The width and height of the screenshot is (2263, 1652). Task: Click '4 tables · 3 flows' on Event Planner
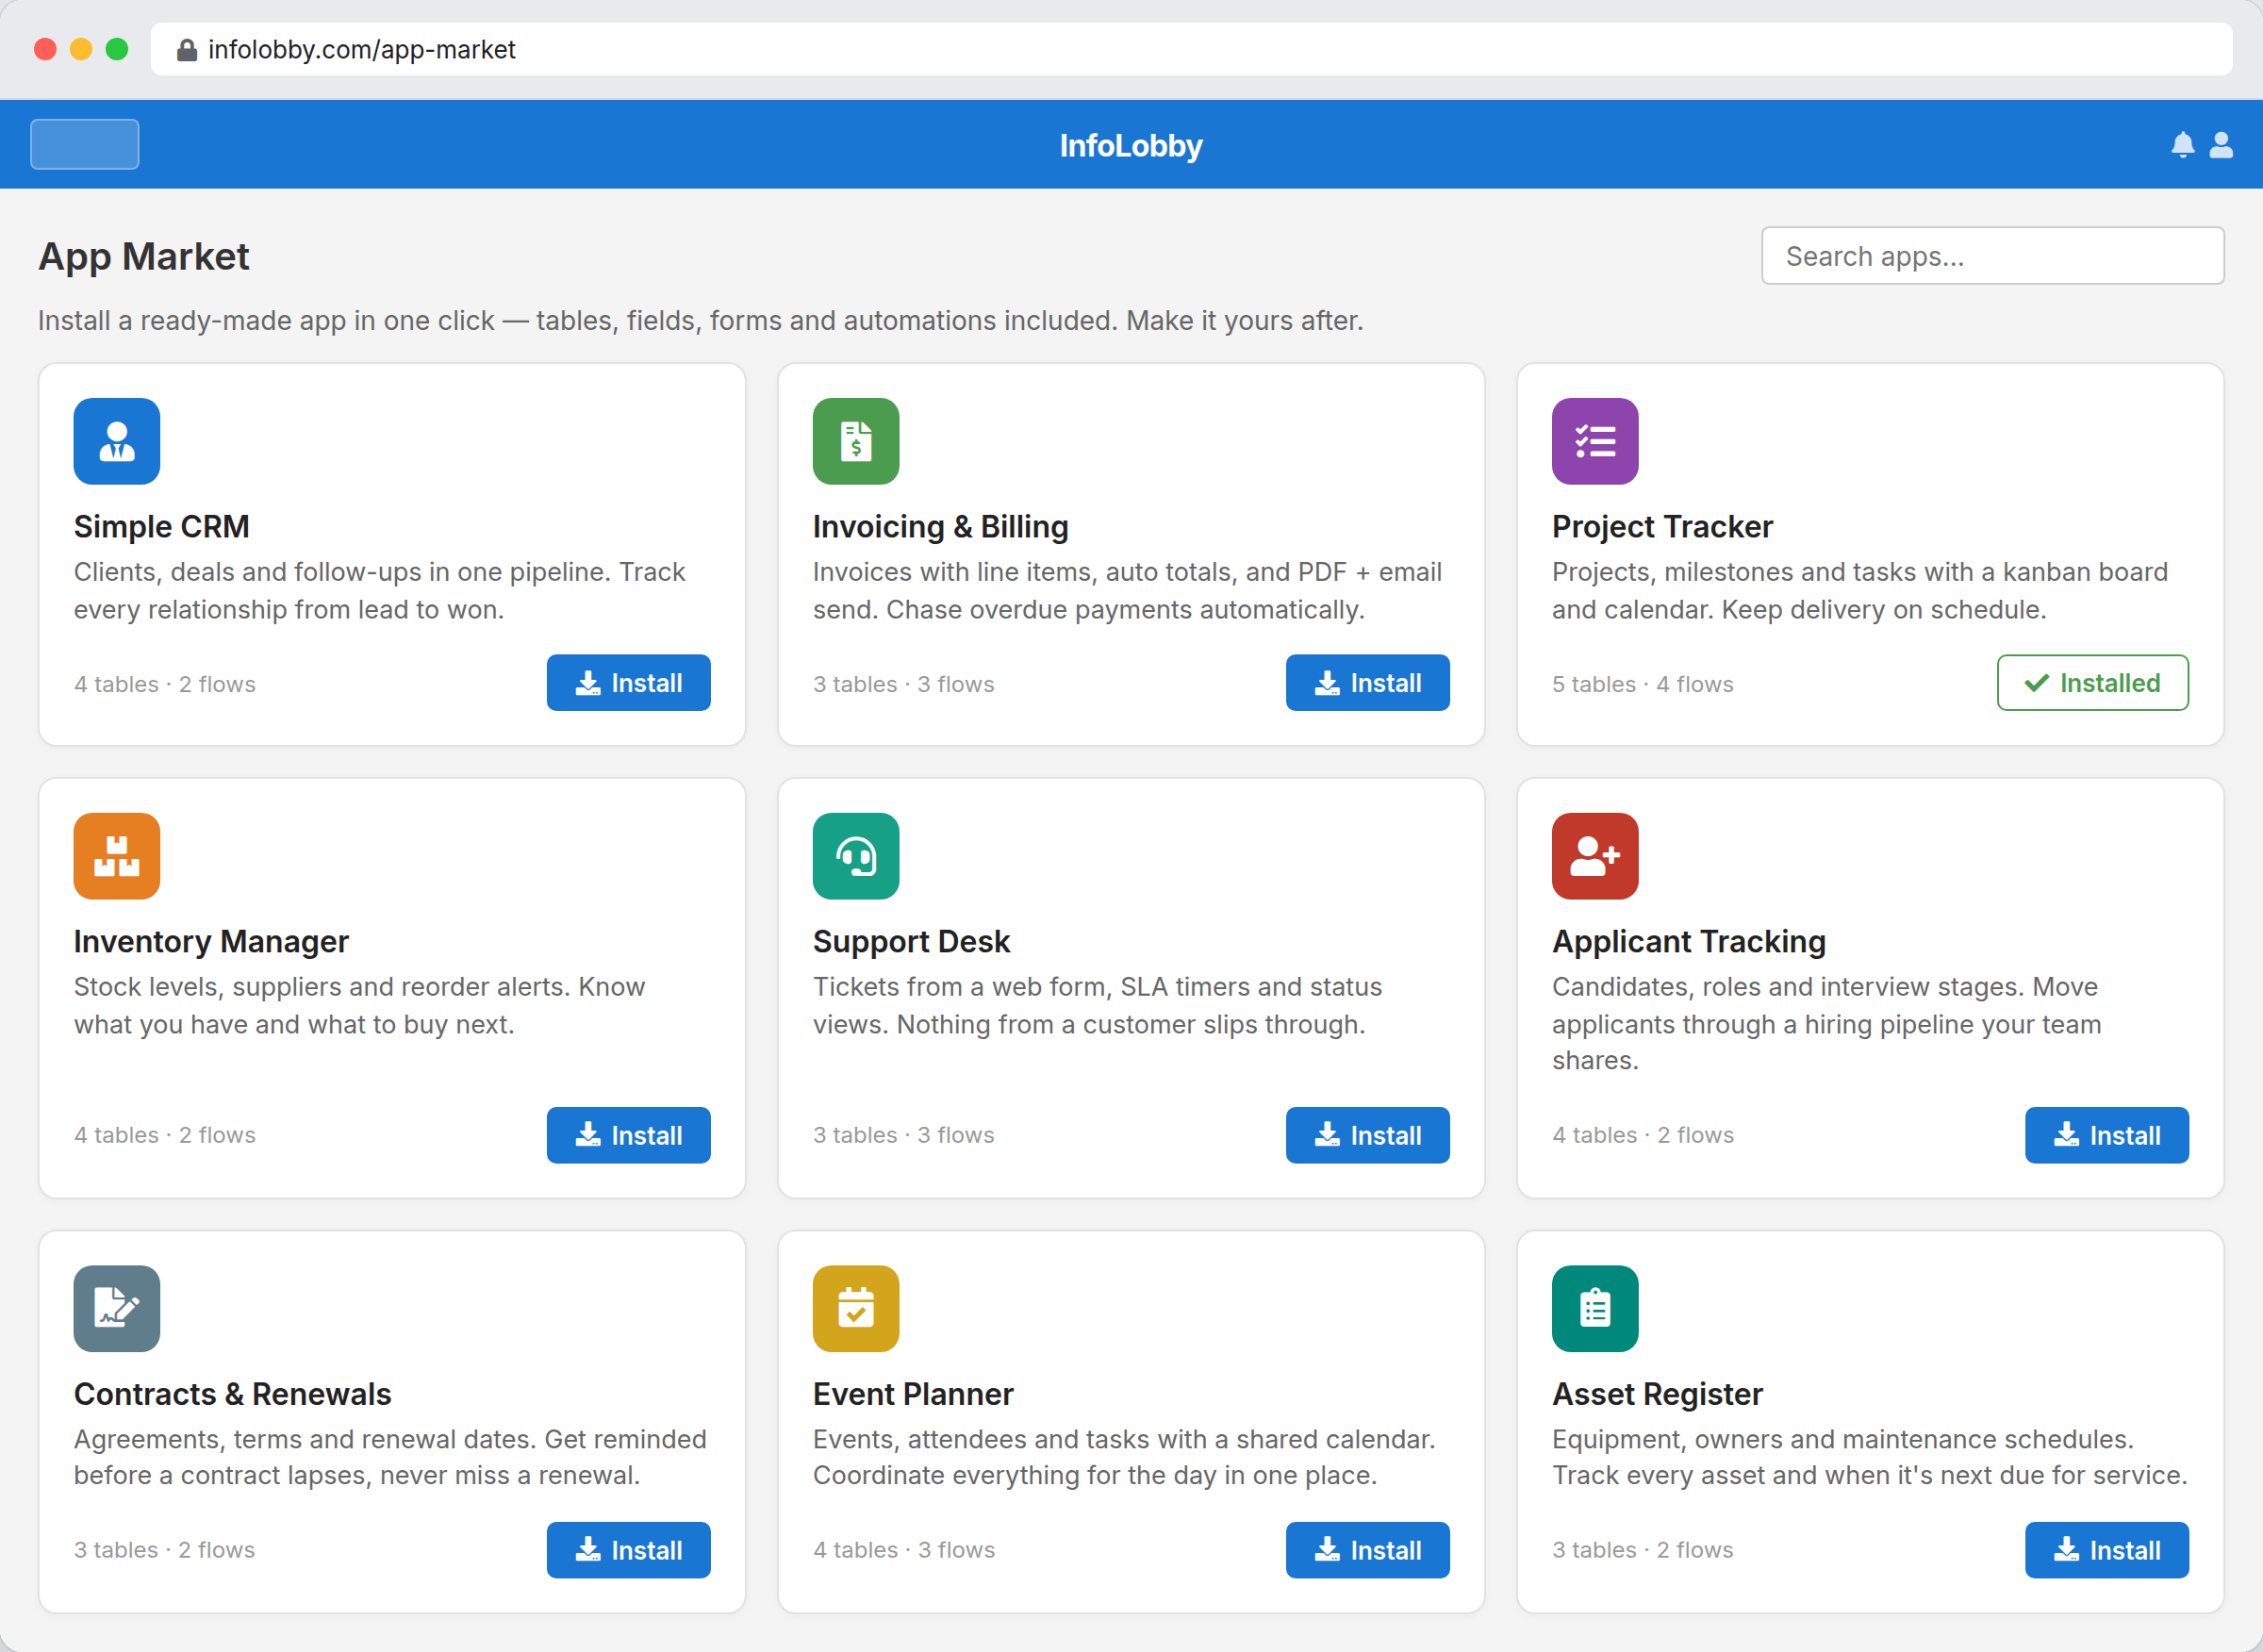[904, 1550]
